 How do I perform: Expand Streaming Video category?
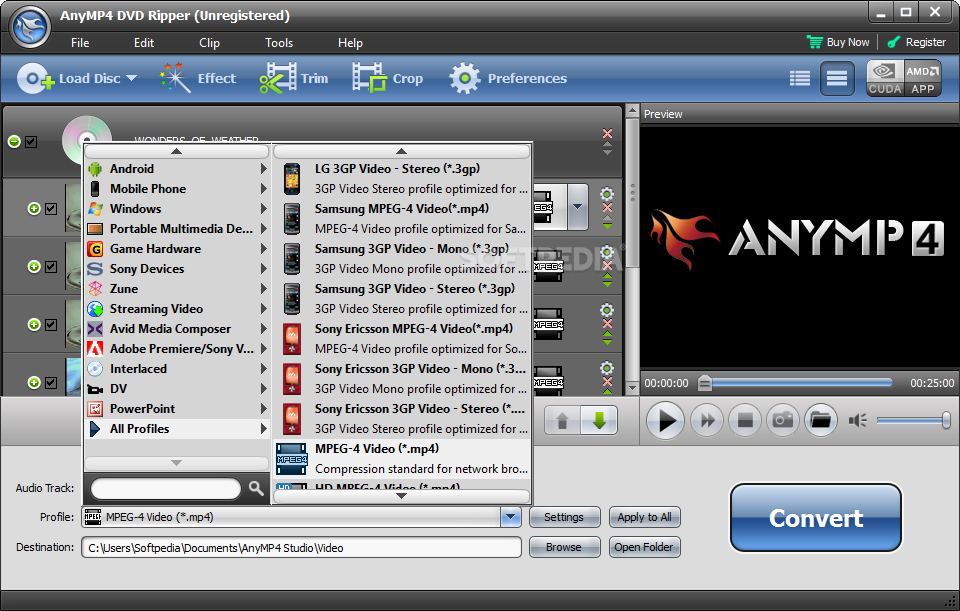pyautogui.click(x=177, y=309)
